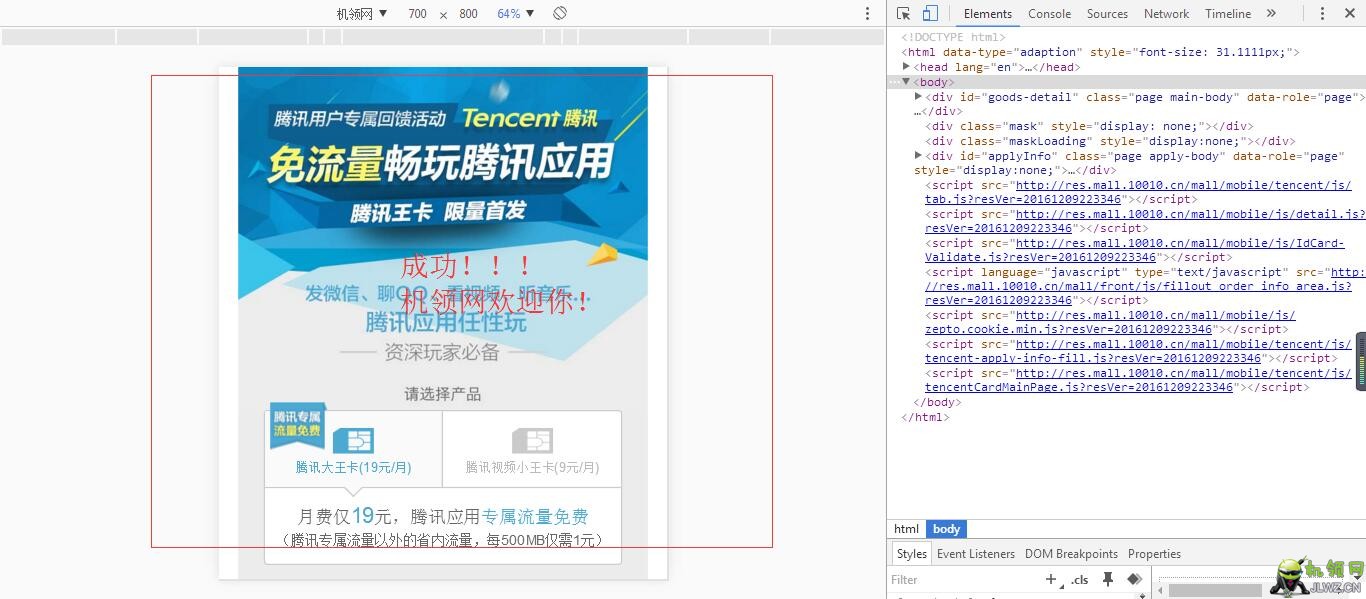Expand the goods-detail div node
Viewport: 1366px width, 599px height.
(918, 97)
